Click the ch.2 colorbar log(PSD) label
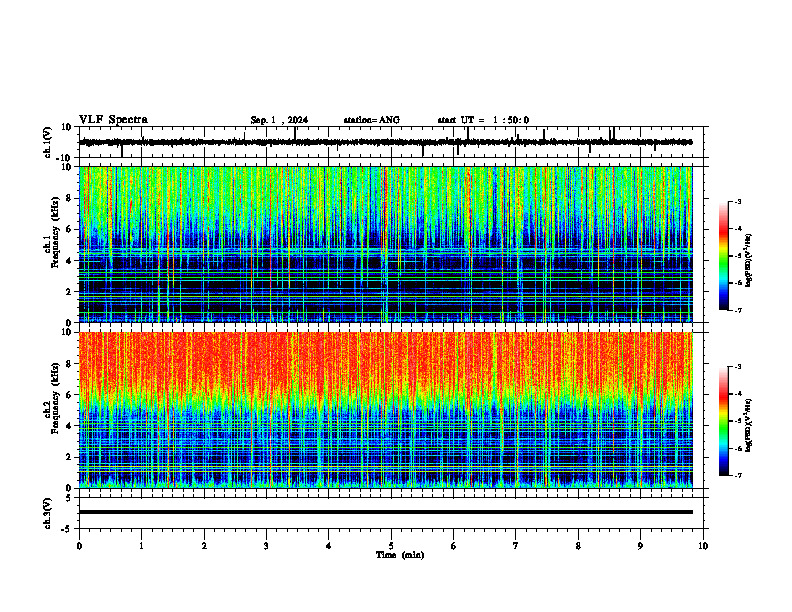Screen dimensions: 792x612 click(748, 425)
